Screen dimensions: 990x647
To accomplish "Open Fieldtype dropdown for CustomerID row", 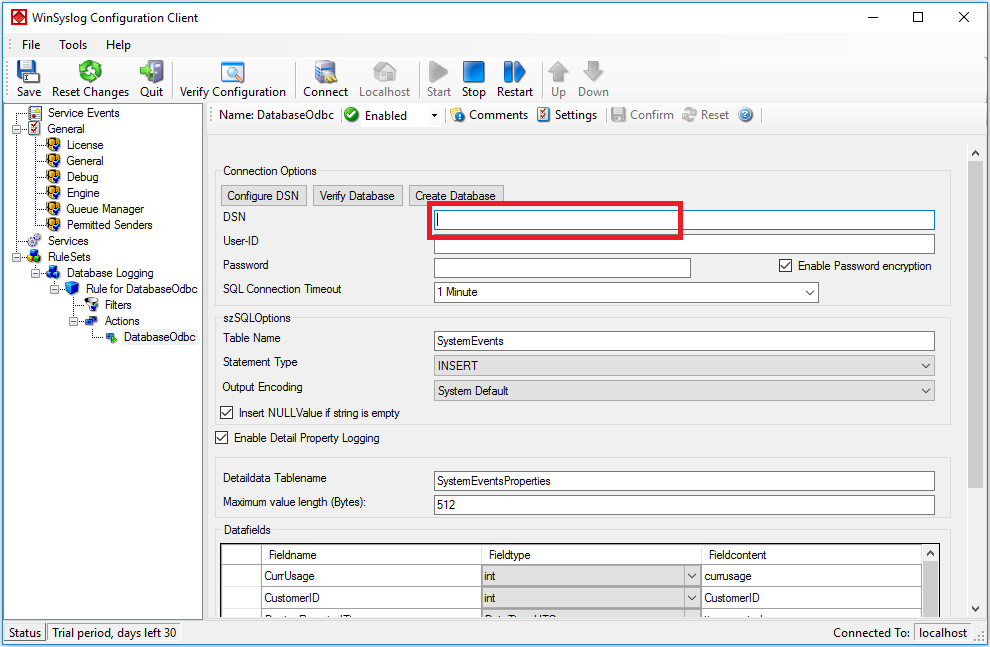I will pos(691,598).
